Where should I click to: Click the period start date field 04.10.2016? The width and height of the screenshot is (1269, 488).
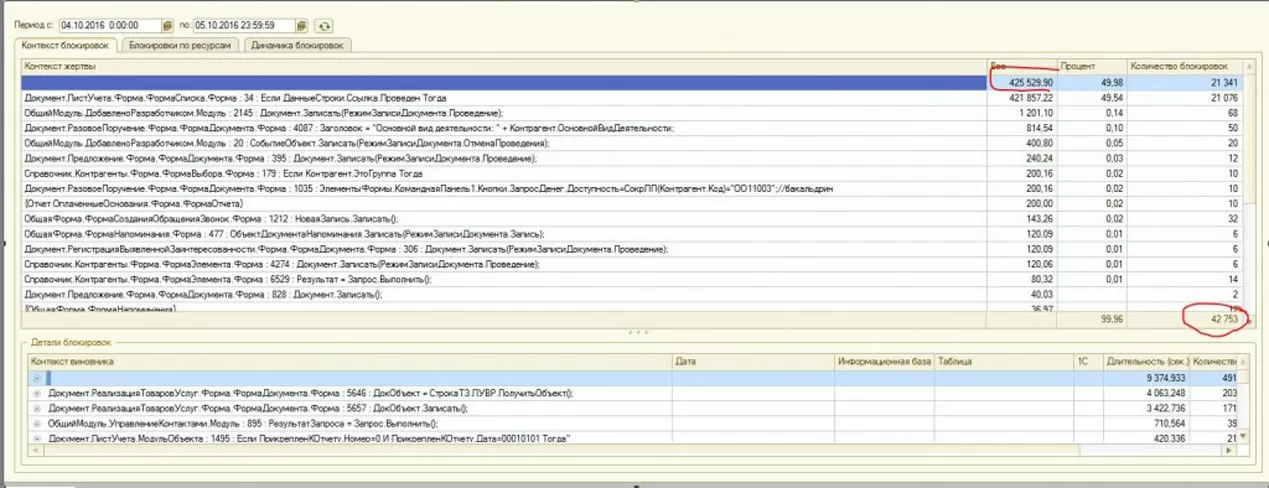[109, 25]
